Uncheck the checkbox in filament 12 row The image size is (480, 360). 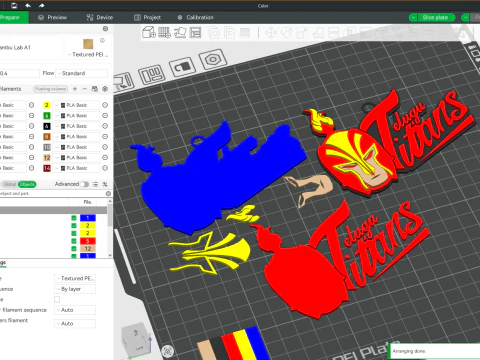[x=74, y=248]
